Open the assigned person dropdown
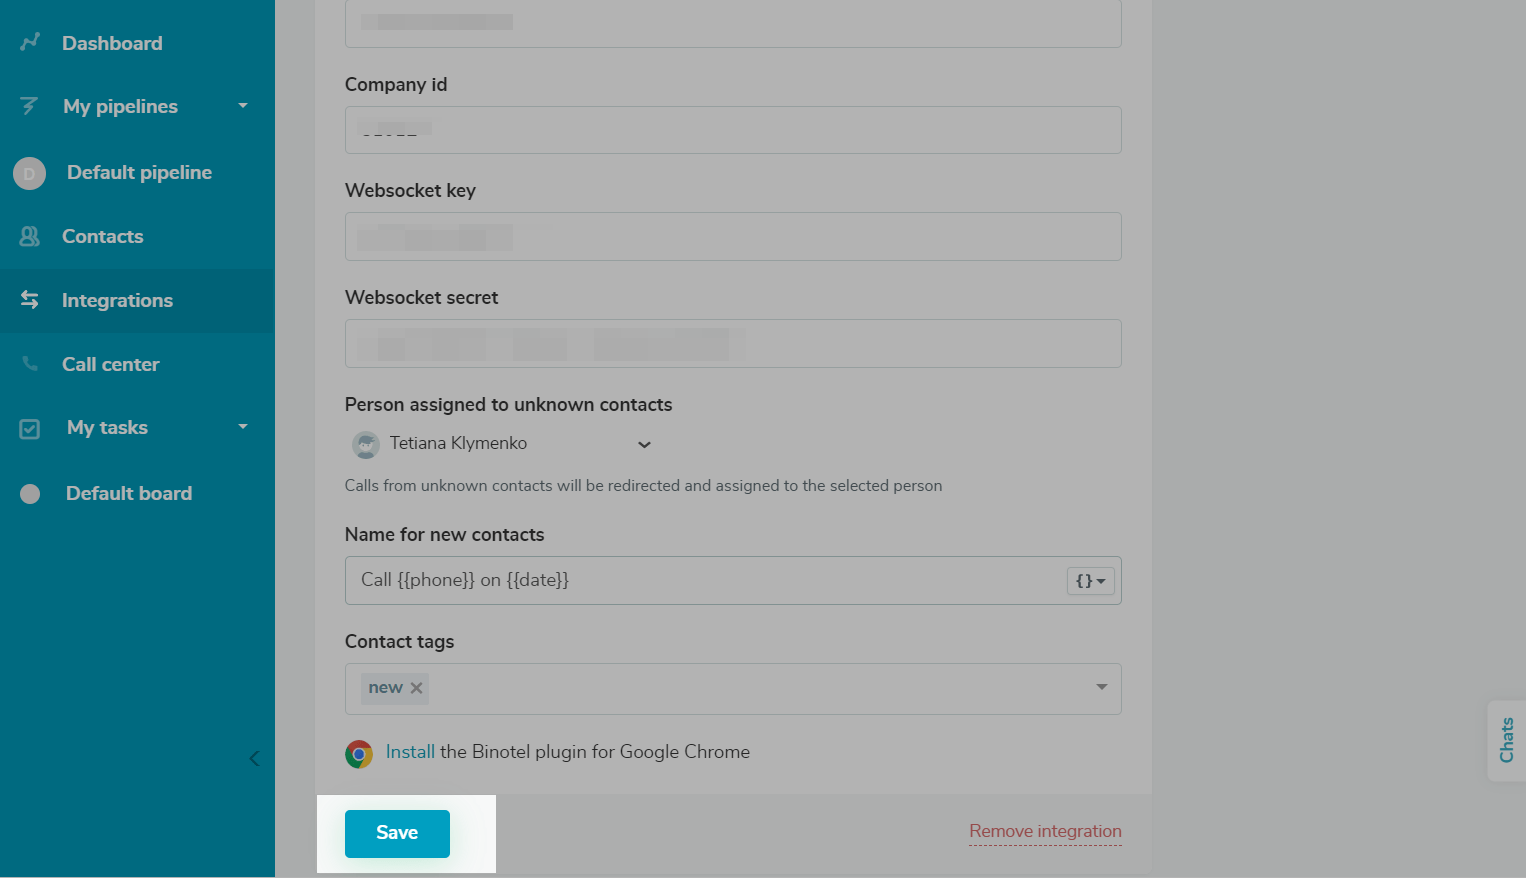The height and width of the screenshot is (878, 1526). tap(644, 444)
